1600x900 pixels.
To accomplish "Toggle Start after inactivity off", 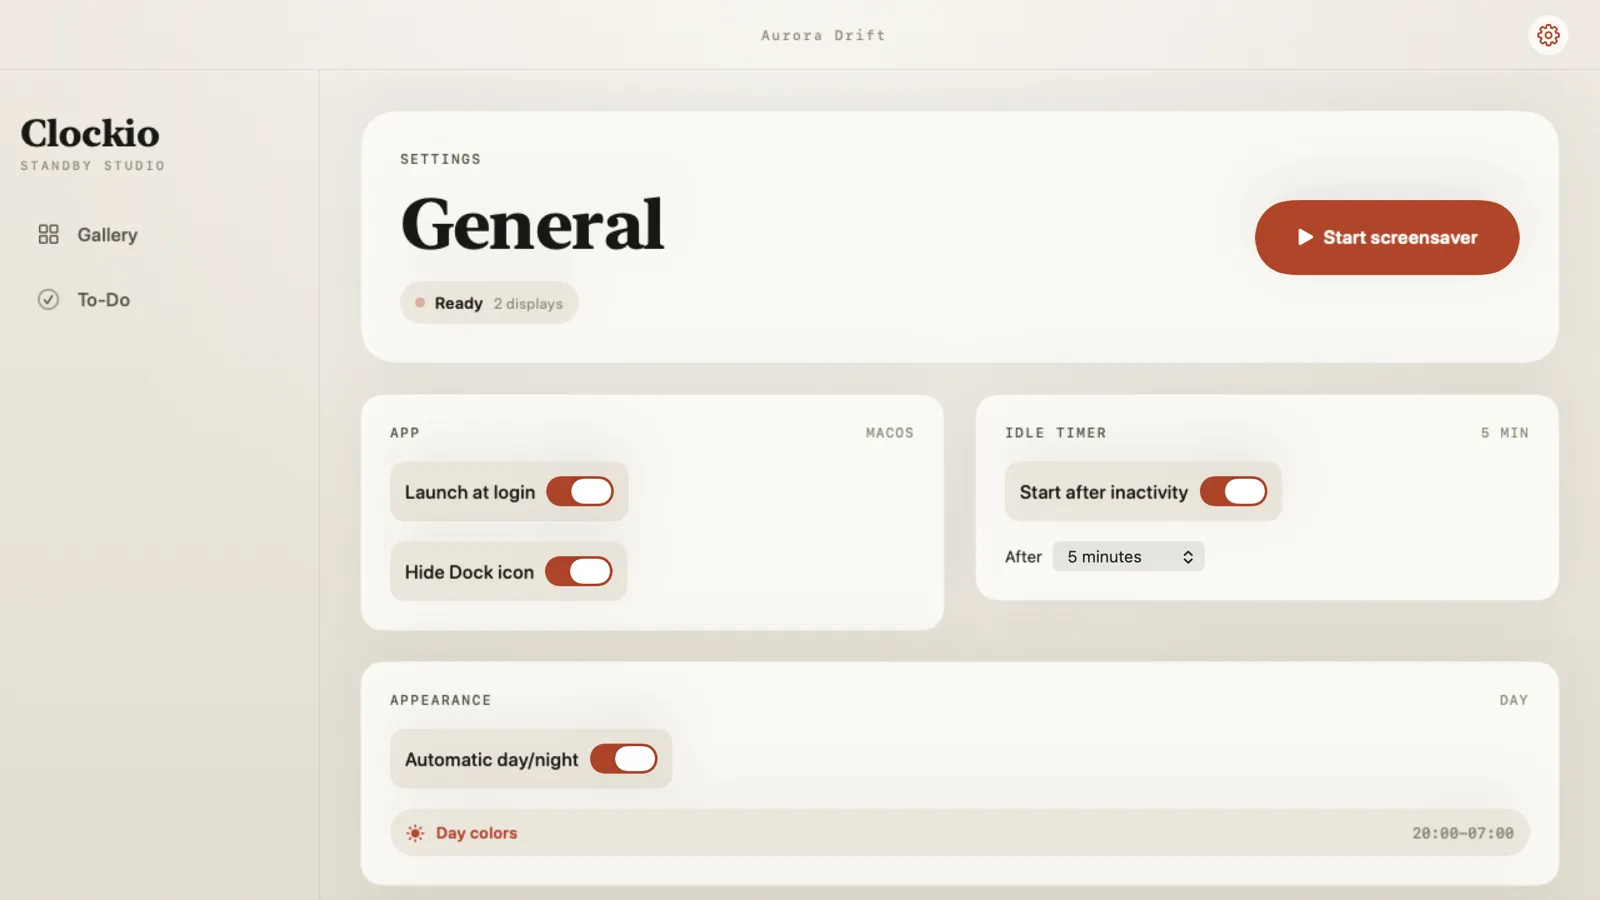I will pos(1233,491).
